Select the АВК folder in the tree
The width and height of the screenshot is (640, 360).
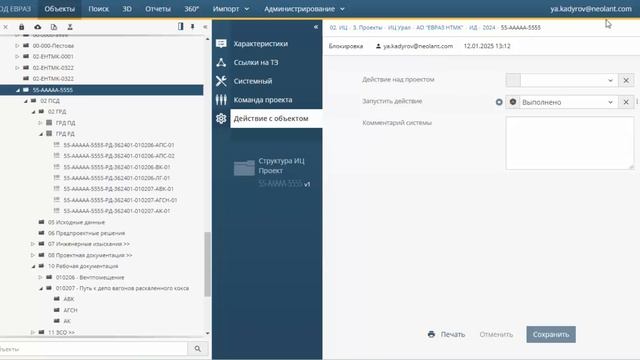point(69,299)
